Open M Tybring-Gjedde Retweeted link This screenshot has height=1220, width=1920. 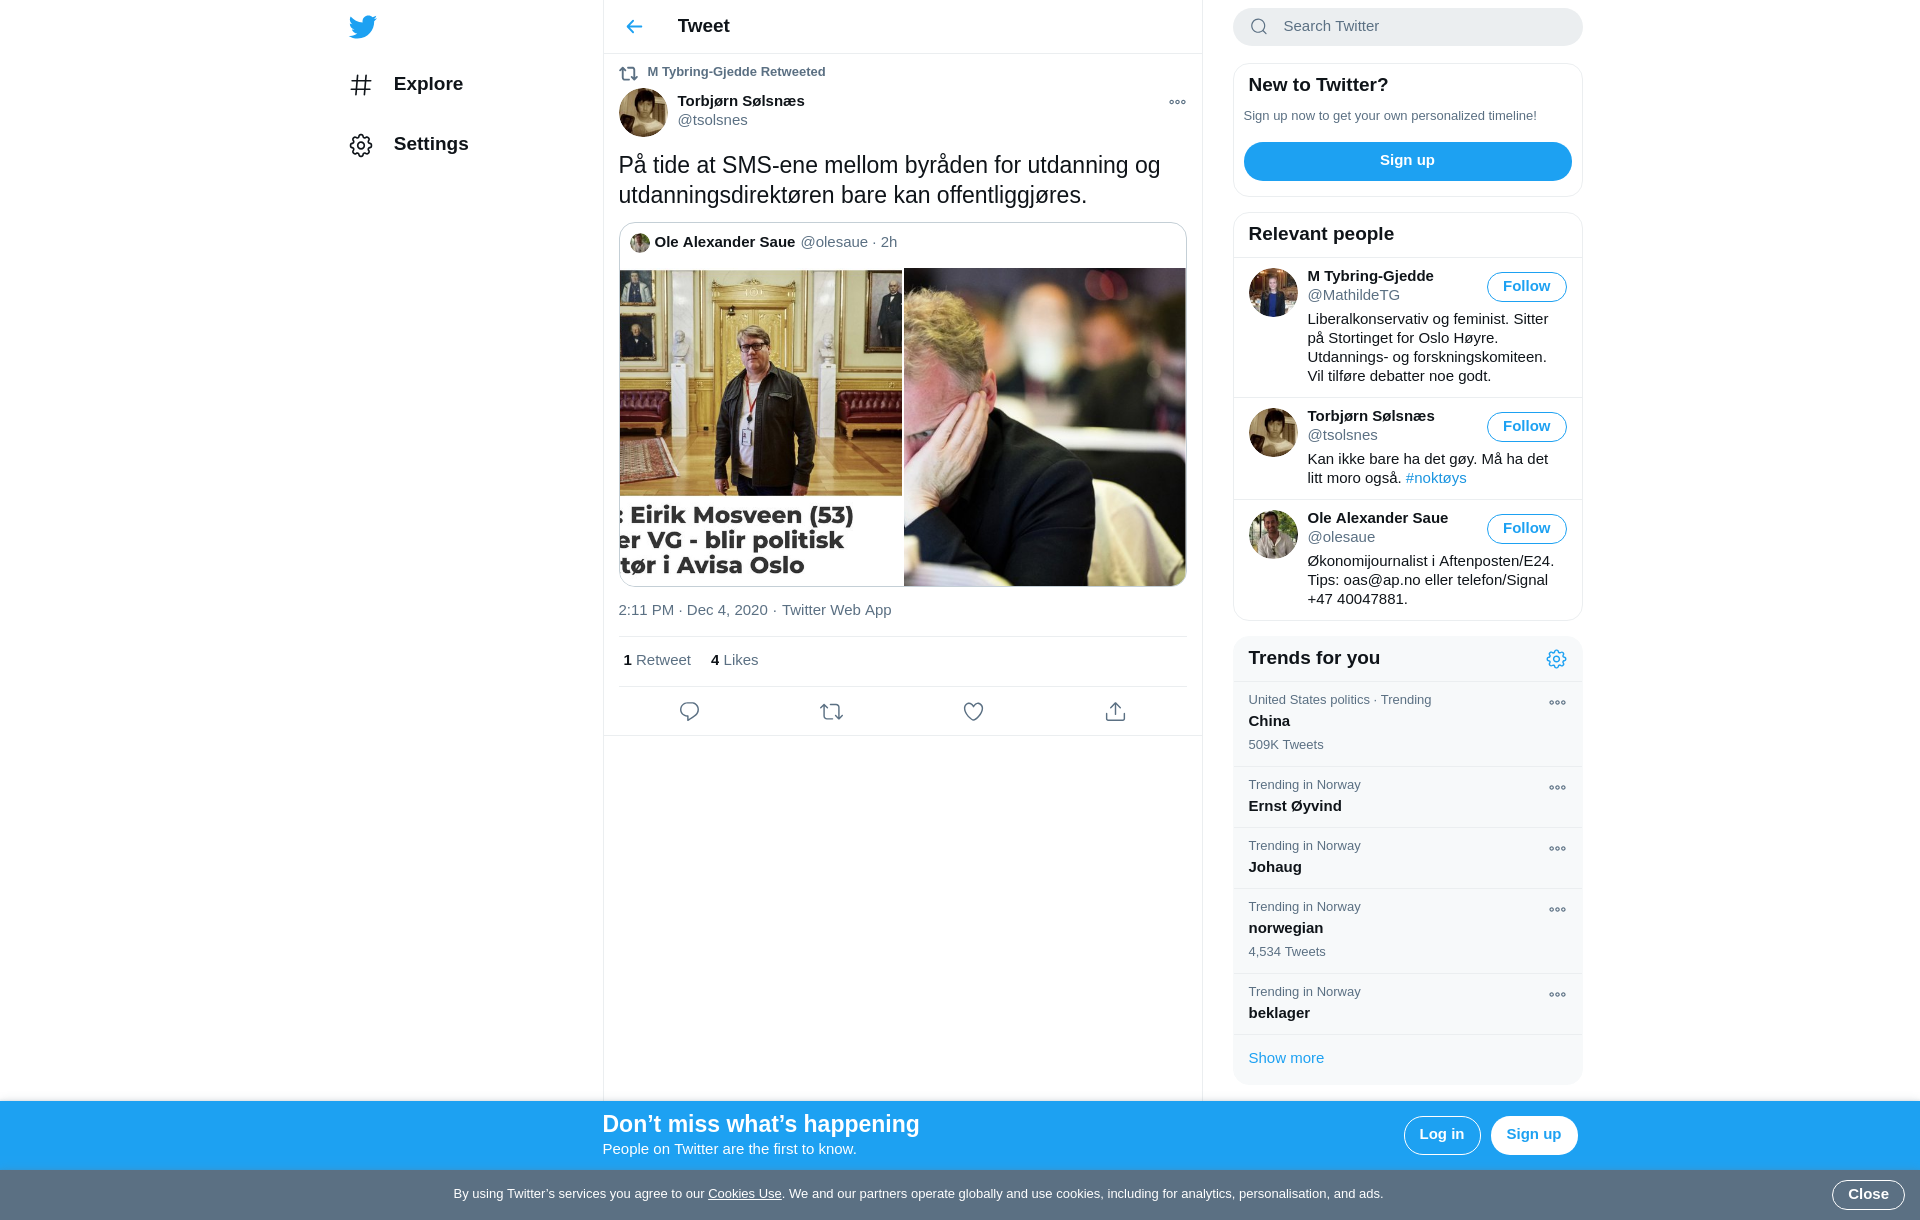[736, 72]
